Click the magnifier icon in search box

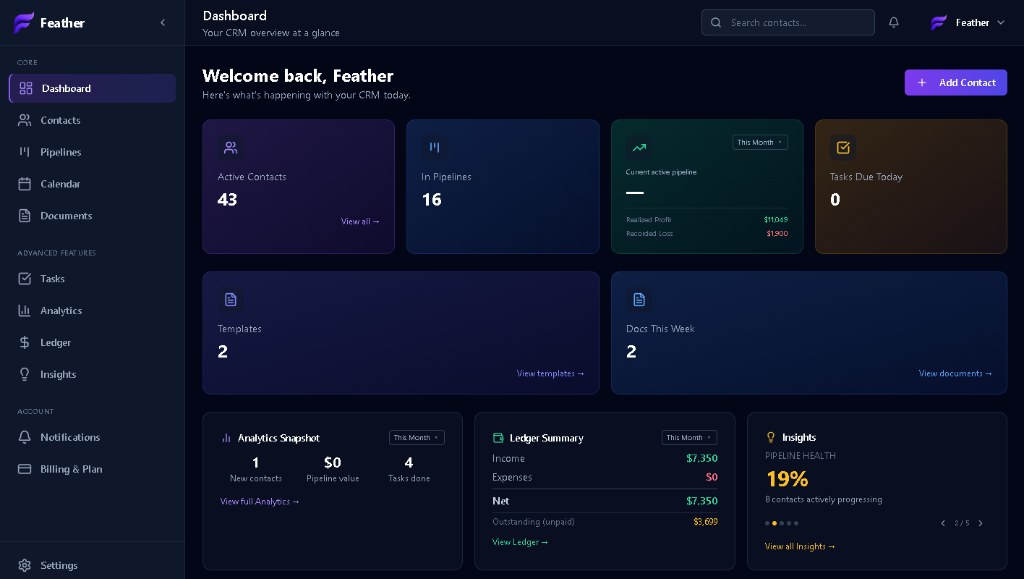pyautogui.click(x=716, y=22)
